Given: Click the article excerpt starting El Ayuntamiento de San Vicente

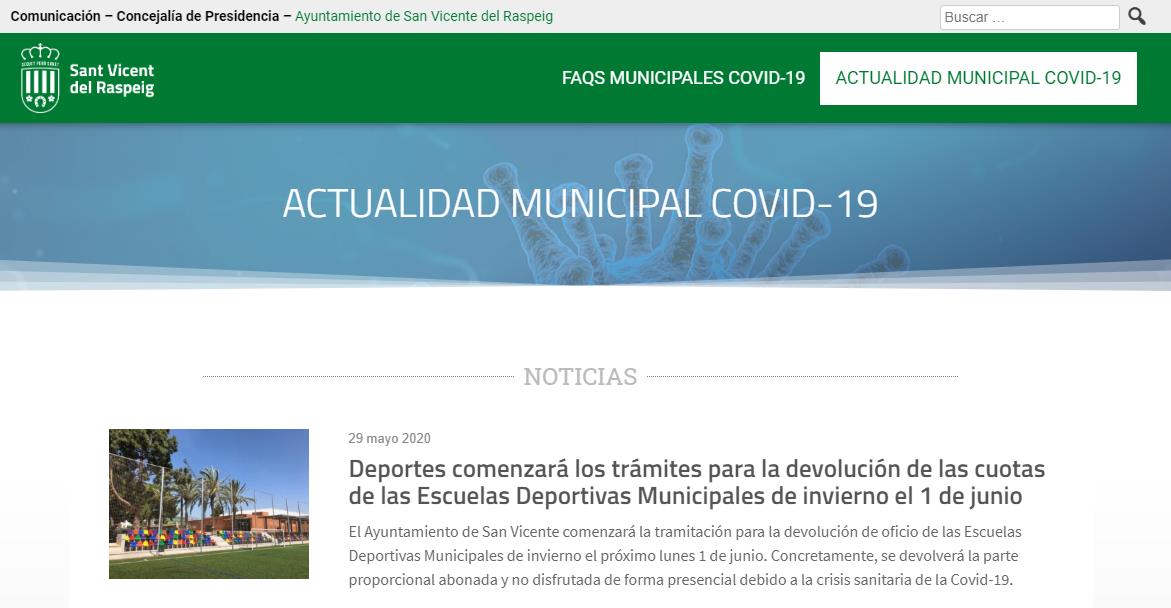Looking at the screenshot, I should click(685, 556).
